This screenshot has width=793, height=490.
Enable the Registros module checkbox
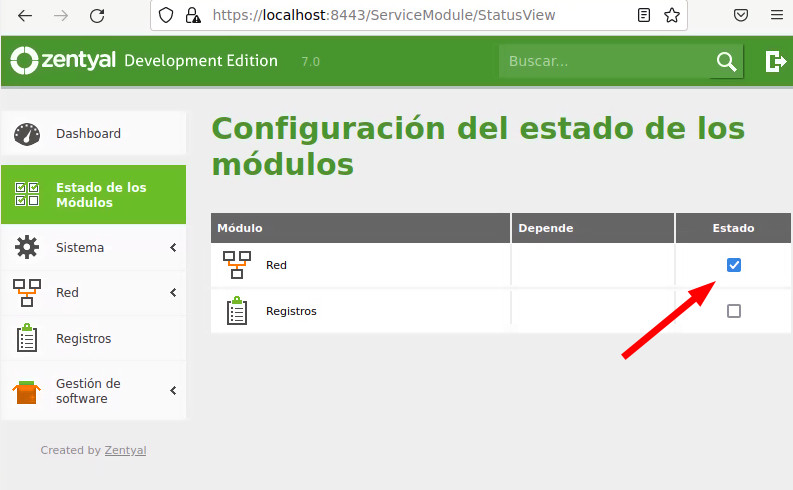coord(733,310)
